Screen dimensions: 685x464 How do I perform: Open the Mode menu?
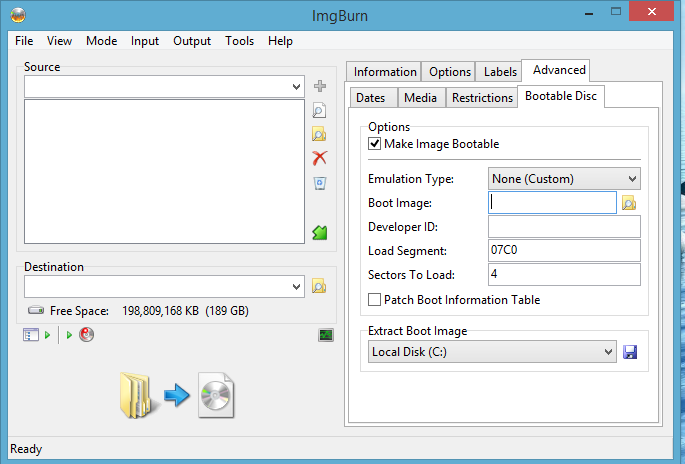tap(102, 41)
